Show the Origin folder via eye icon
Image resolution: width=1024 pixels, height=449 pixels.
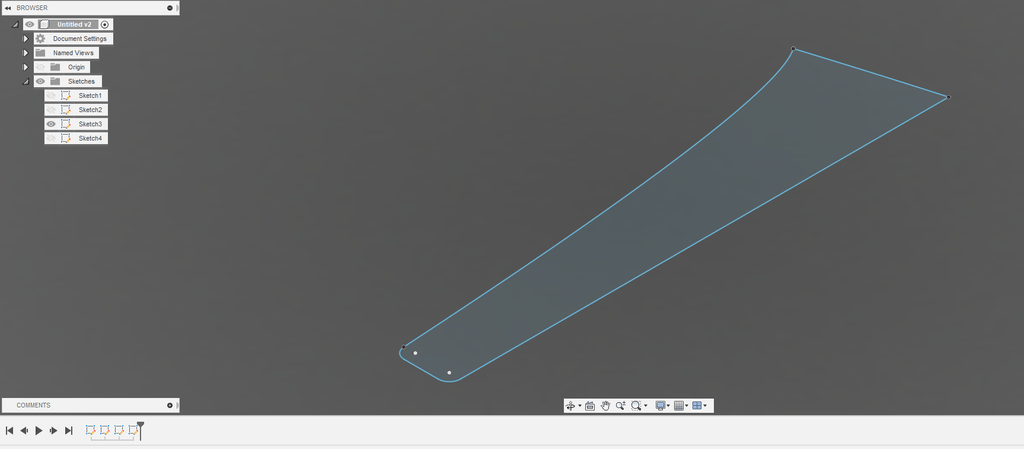(40, 67)
